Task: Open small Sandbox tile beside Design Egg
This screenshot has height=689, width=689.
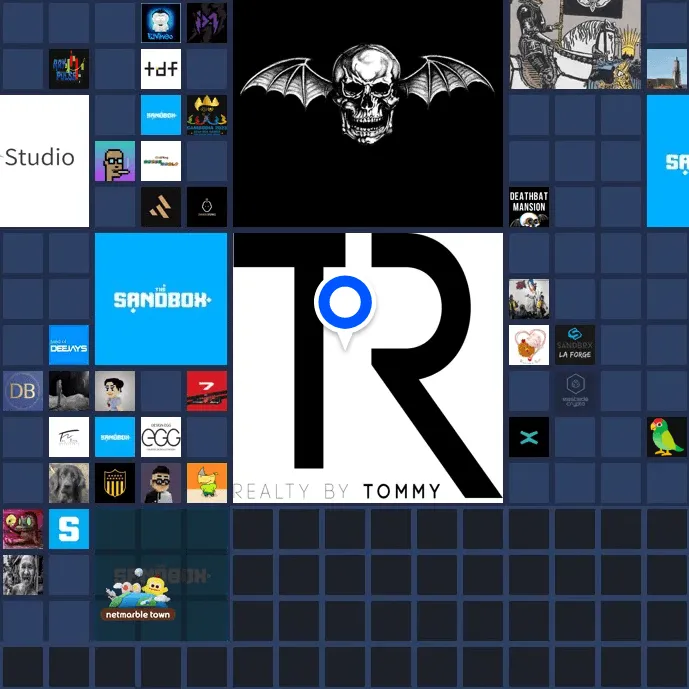Action: tap(115, 437)
